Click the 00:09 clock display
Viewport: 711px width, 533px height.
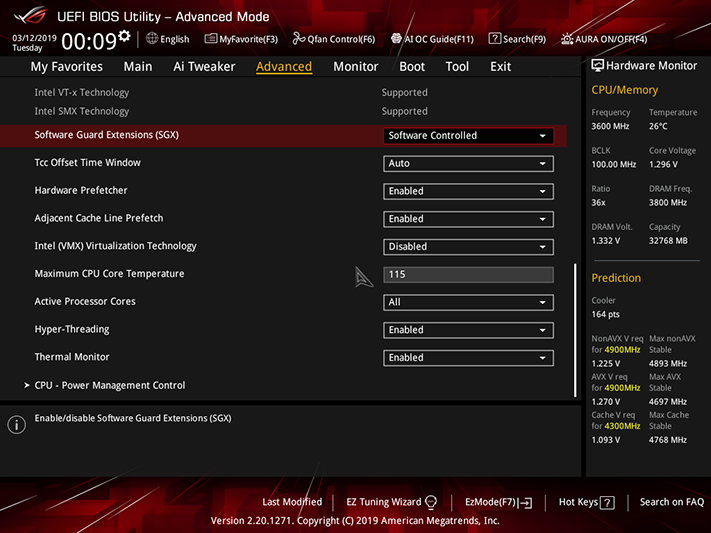89,41
